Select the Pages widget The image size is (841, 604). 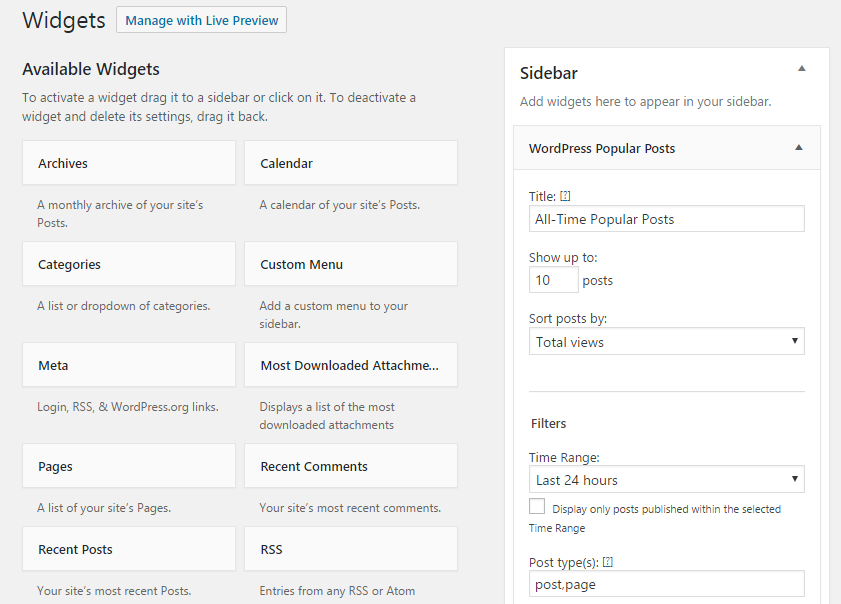129,466
